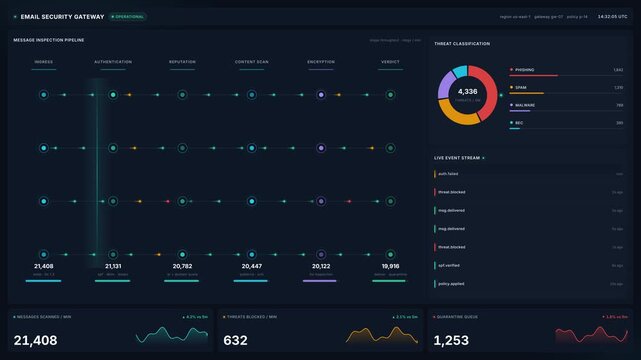Open the Quarantine Queue 1,253 value
Screen dimensions: 641x360
[451, 340]
